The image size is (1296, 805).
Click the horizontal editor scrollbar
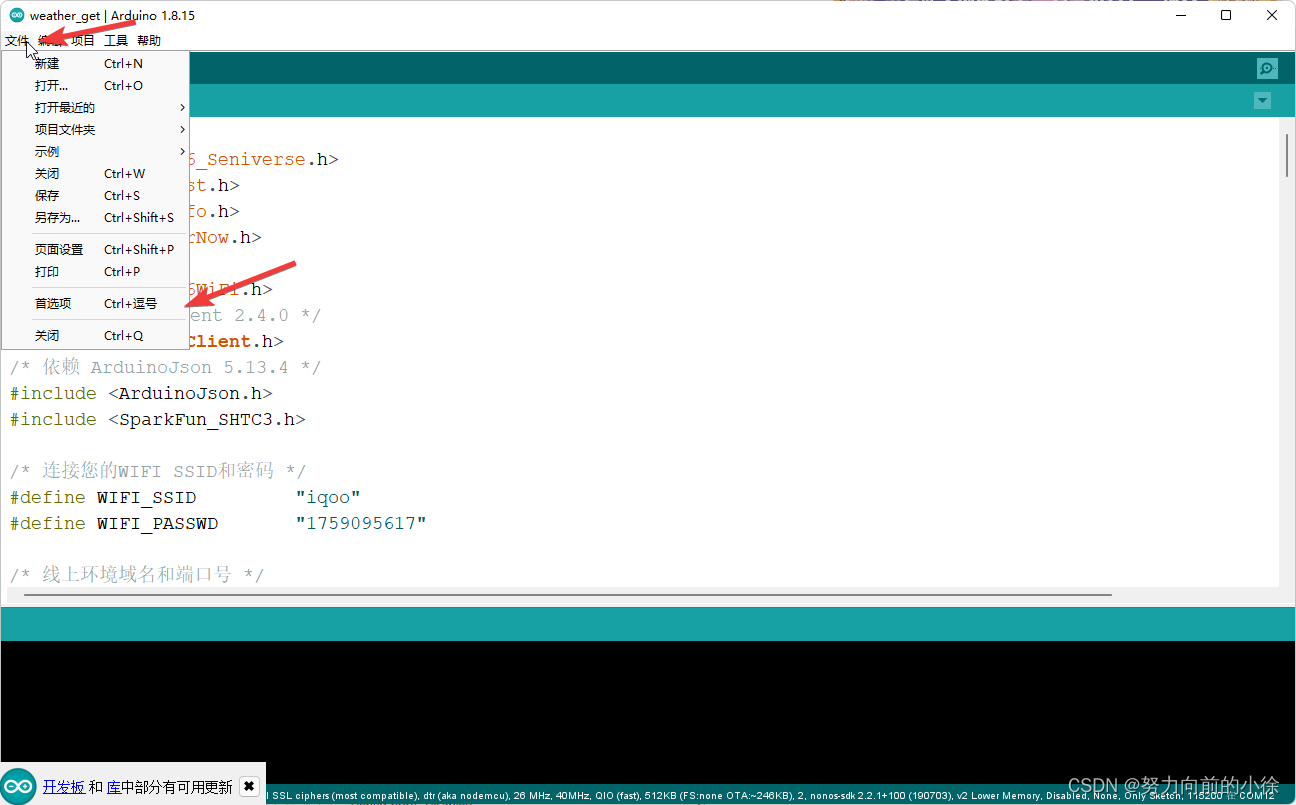[x=567, y=594]
